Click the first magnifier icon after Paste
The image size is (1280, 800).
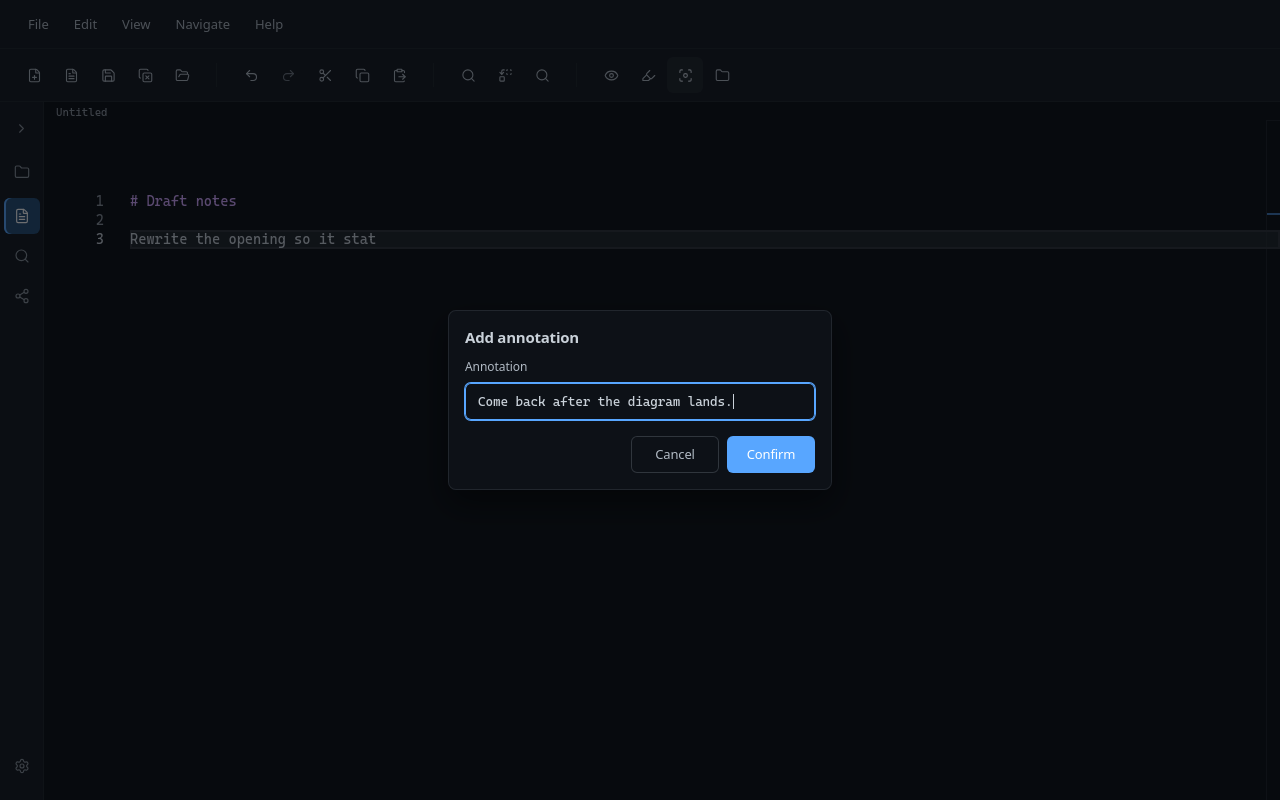468,75
